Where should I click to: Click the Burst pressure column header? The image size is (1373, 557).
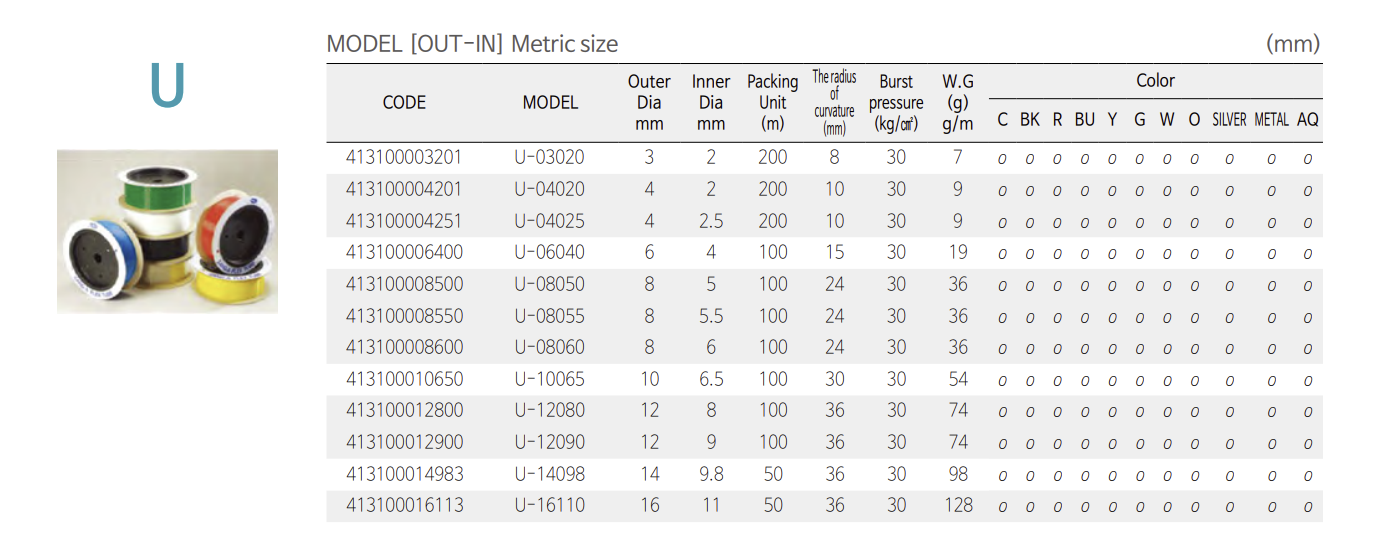[x=896, y=103]
